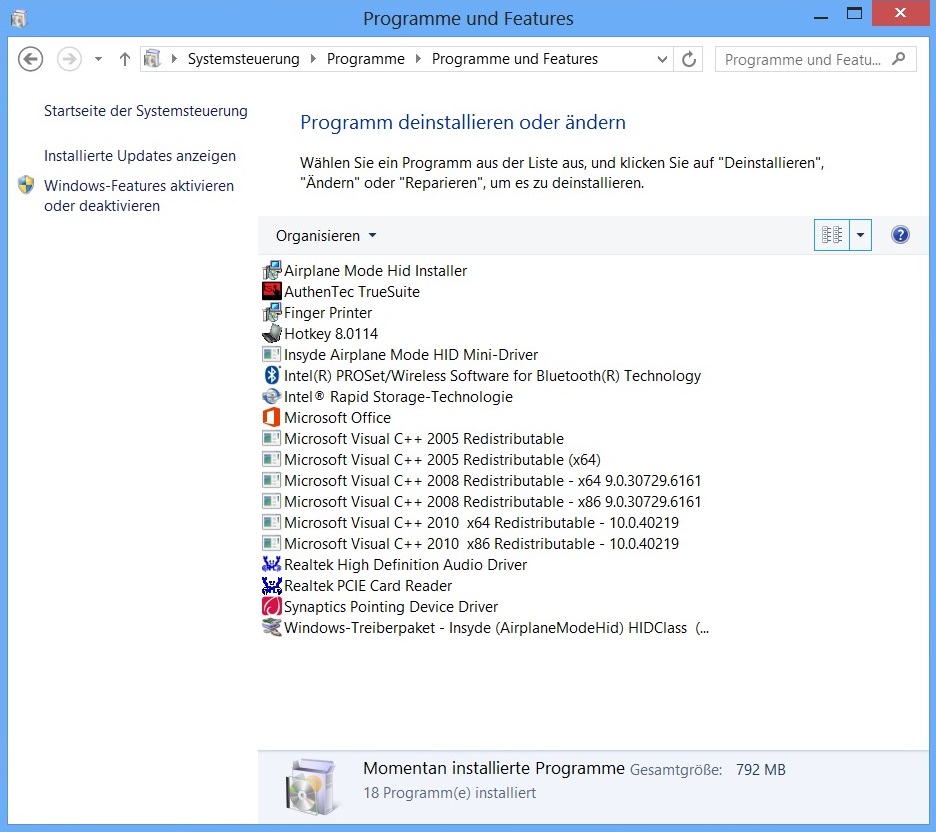Select Realtek High Definition Audio Driver text
This screenshot has height=832, width=936.
point(405,564)
